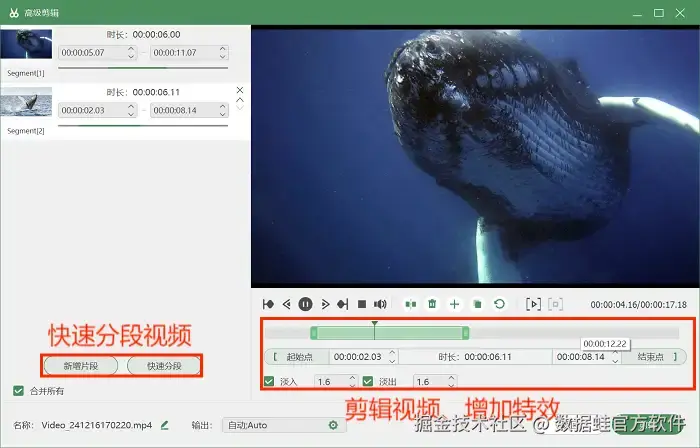Pause playback with the pause button
The image size is (700, 448).
pos(305,304)
